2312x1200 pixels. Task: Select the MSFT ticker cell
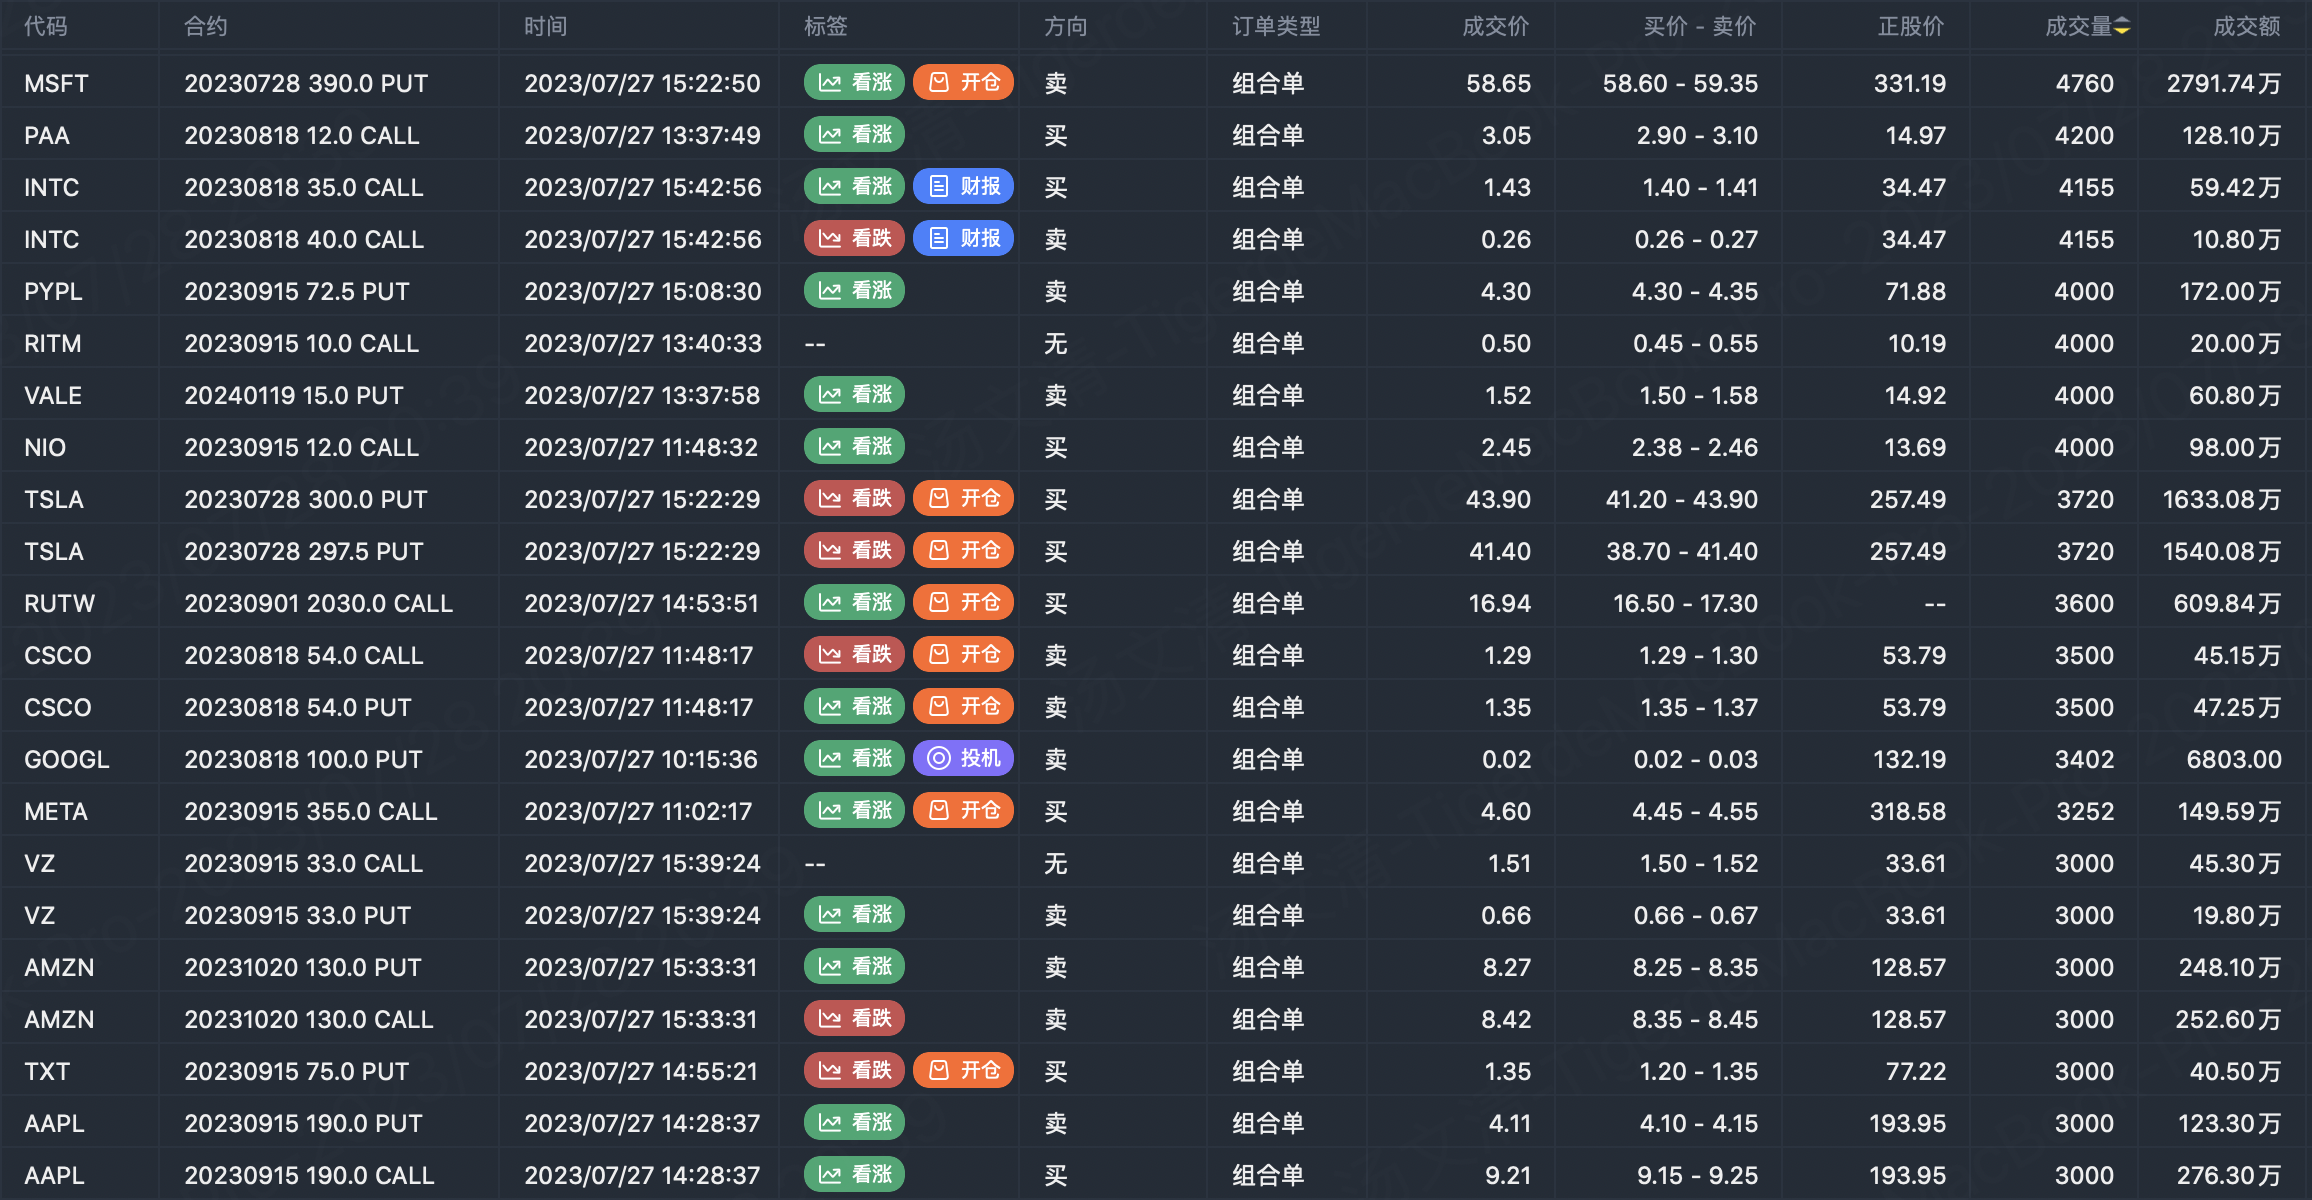pos(57,83)
